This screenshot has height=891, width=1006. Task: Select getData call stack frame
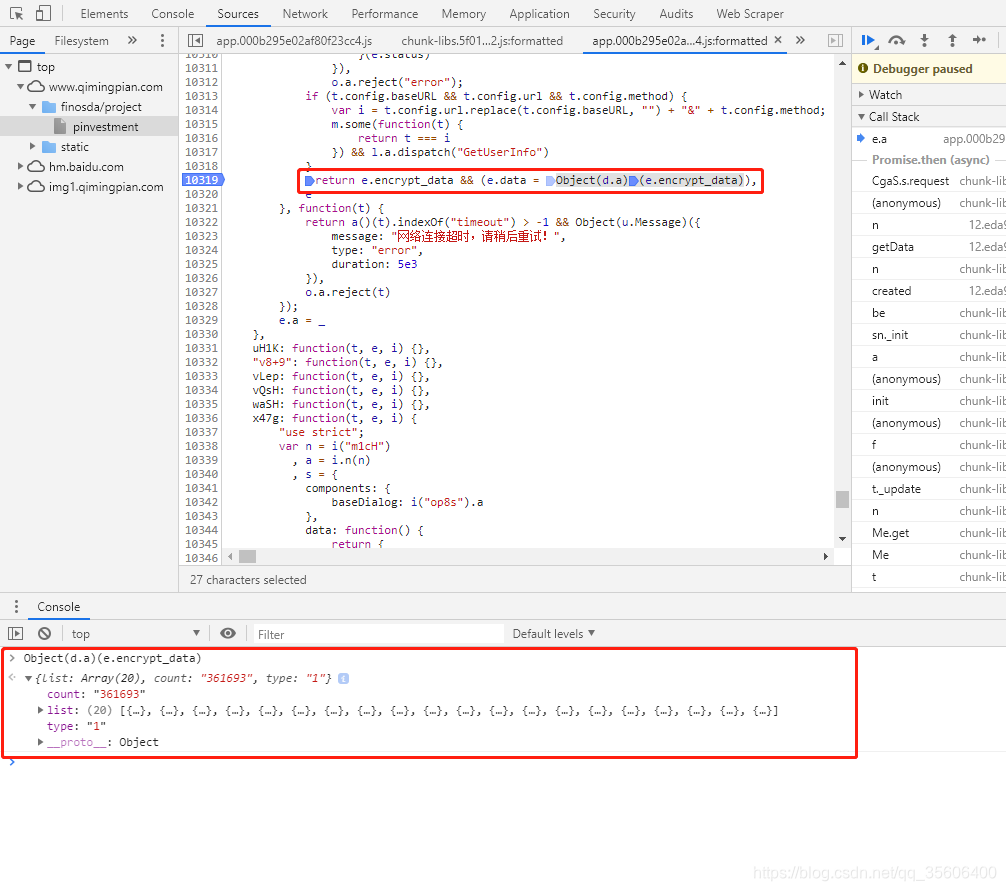point(929,247)
